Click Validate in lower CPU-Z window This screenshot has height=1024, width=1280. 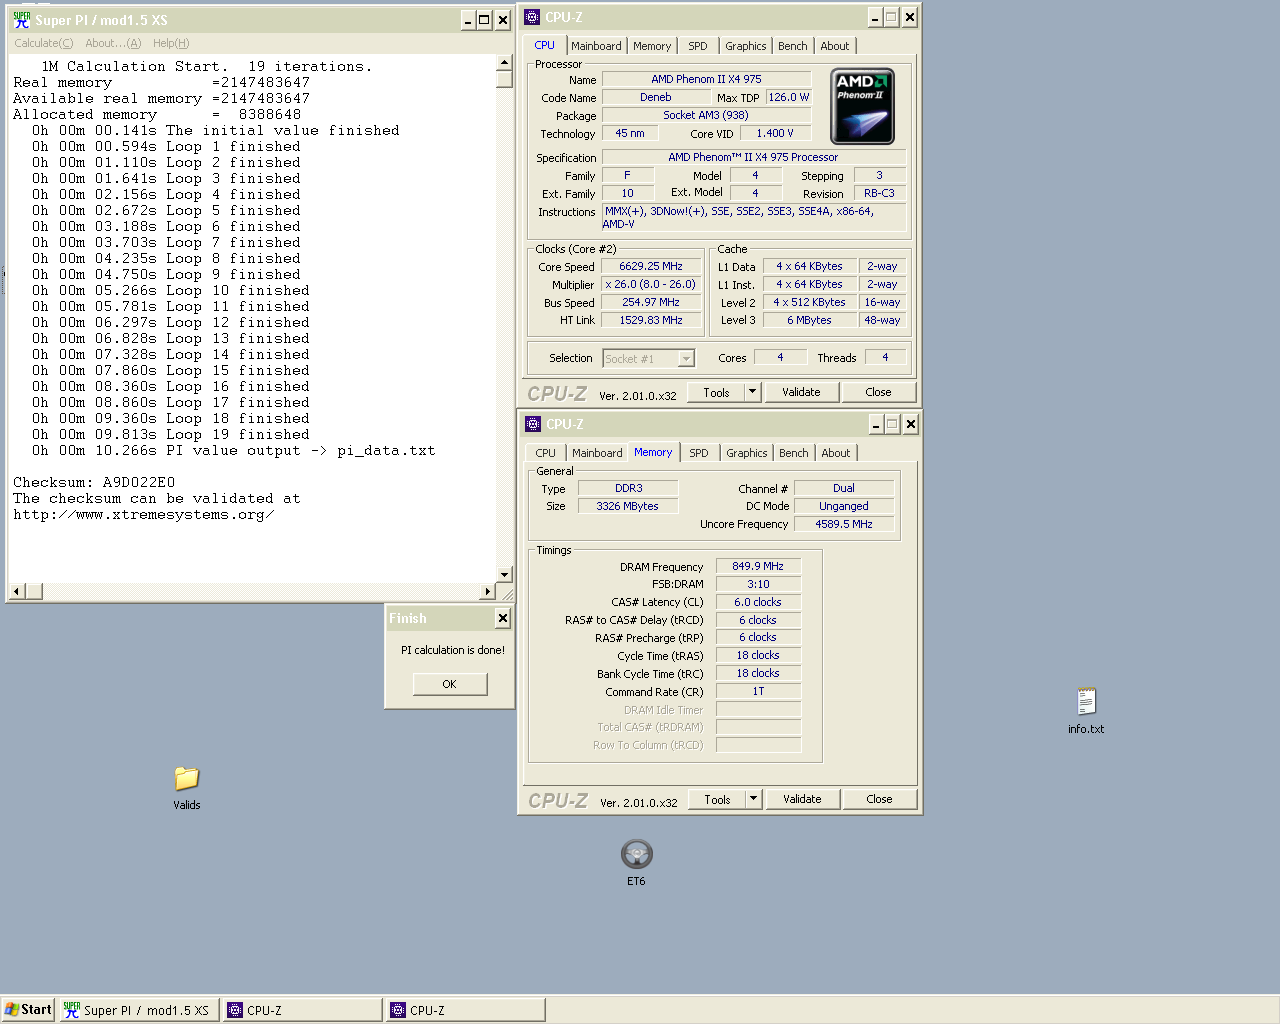click(x=802, y=799)
